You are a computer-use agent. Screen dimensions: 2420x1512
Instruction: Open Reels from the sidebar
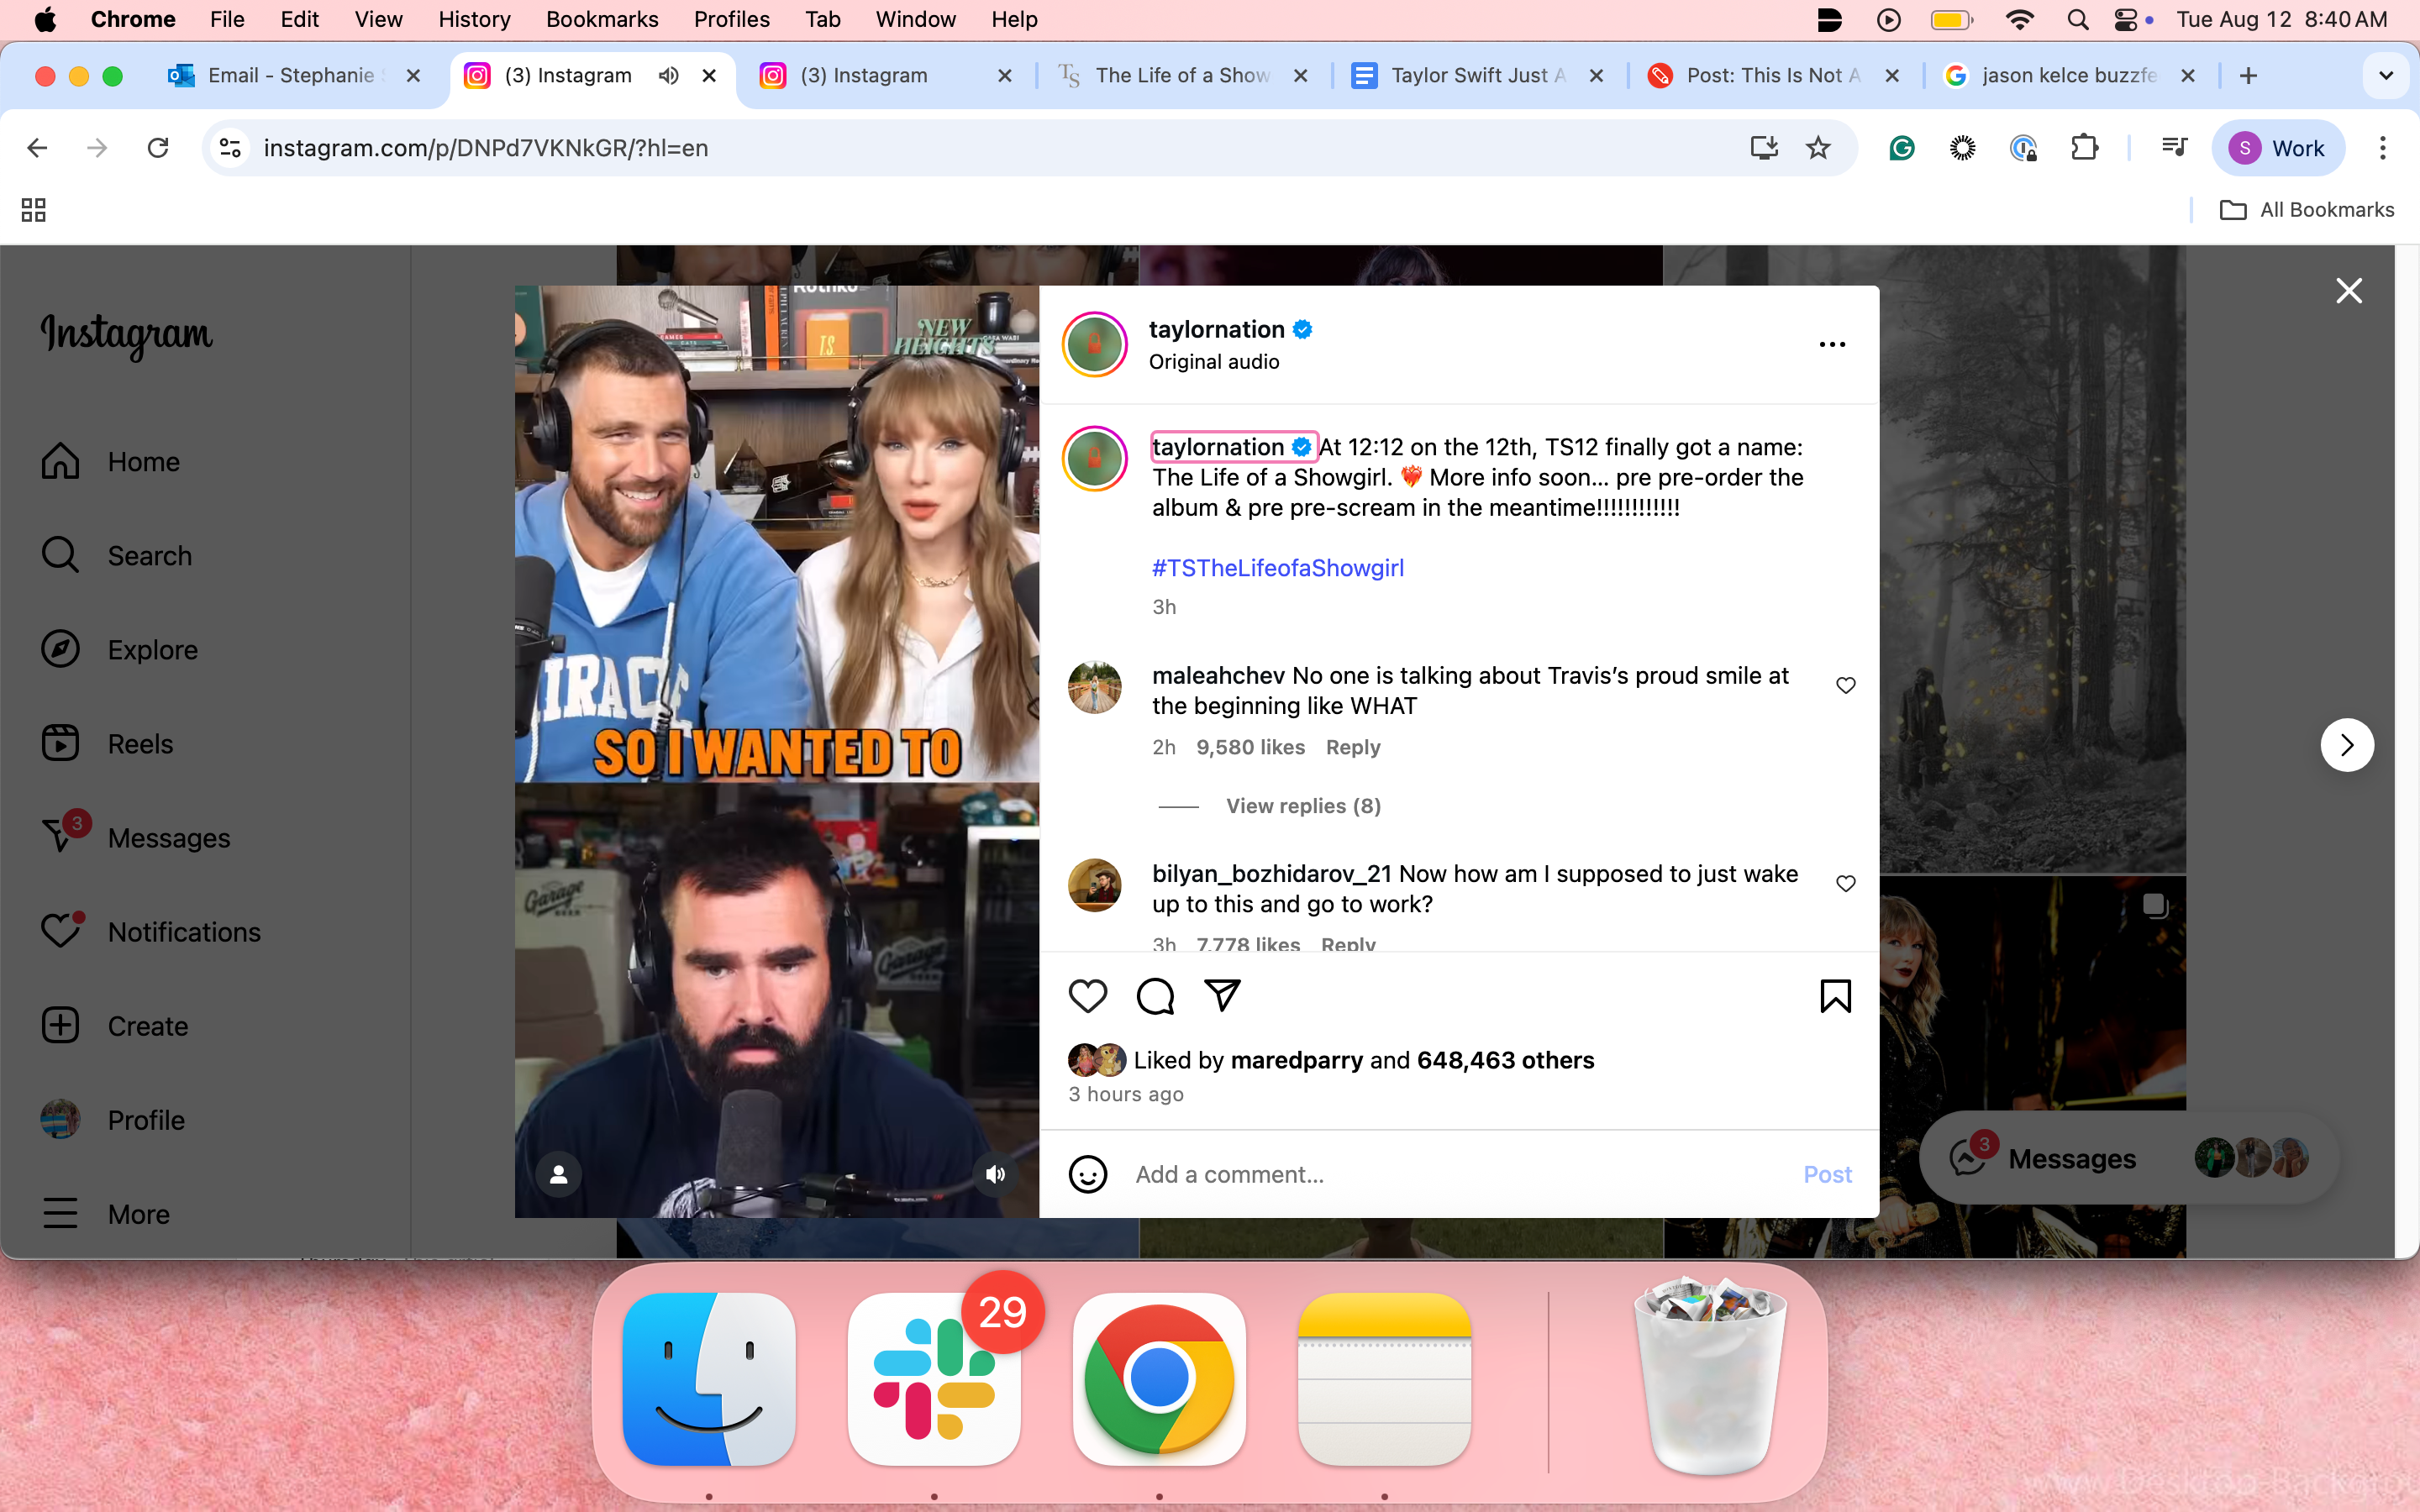pyautogui.click(x=140, y=744)
